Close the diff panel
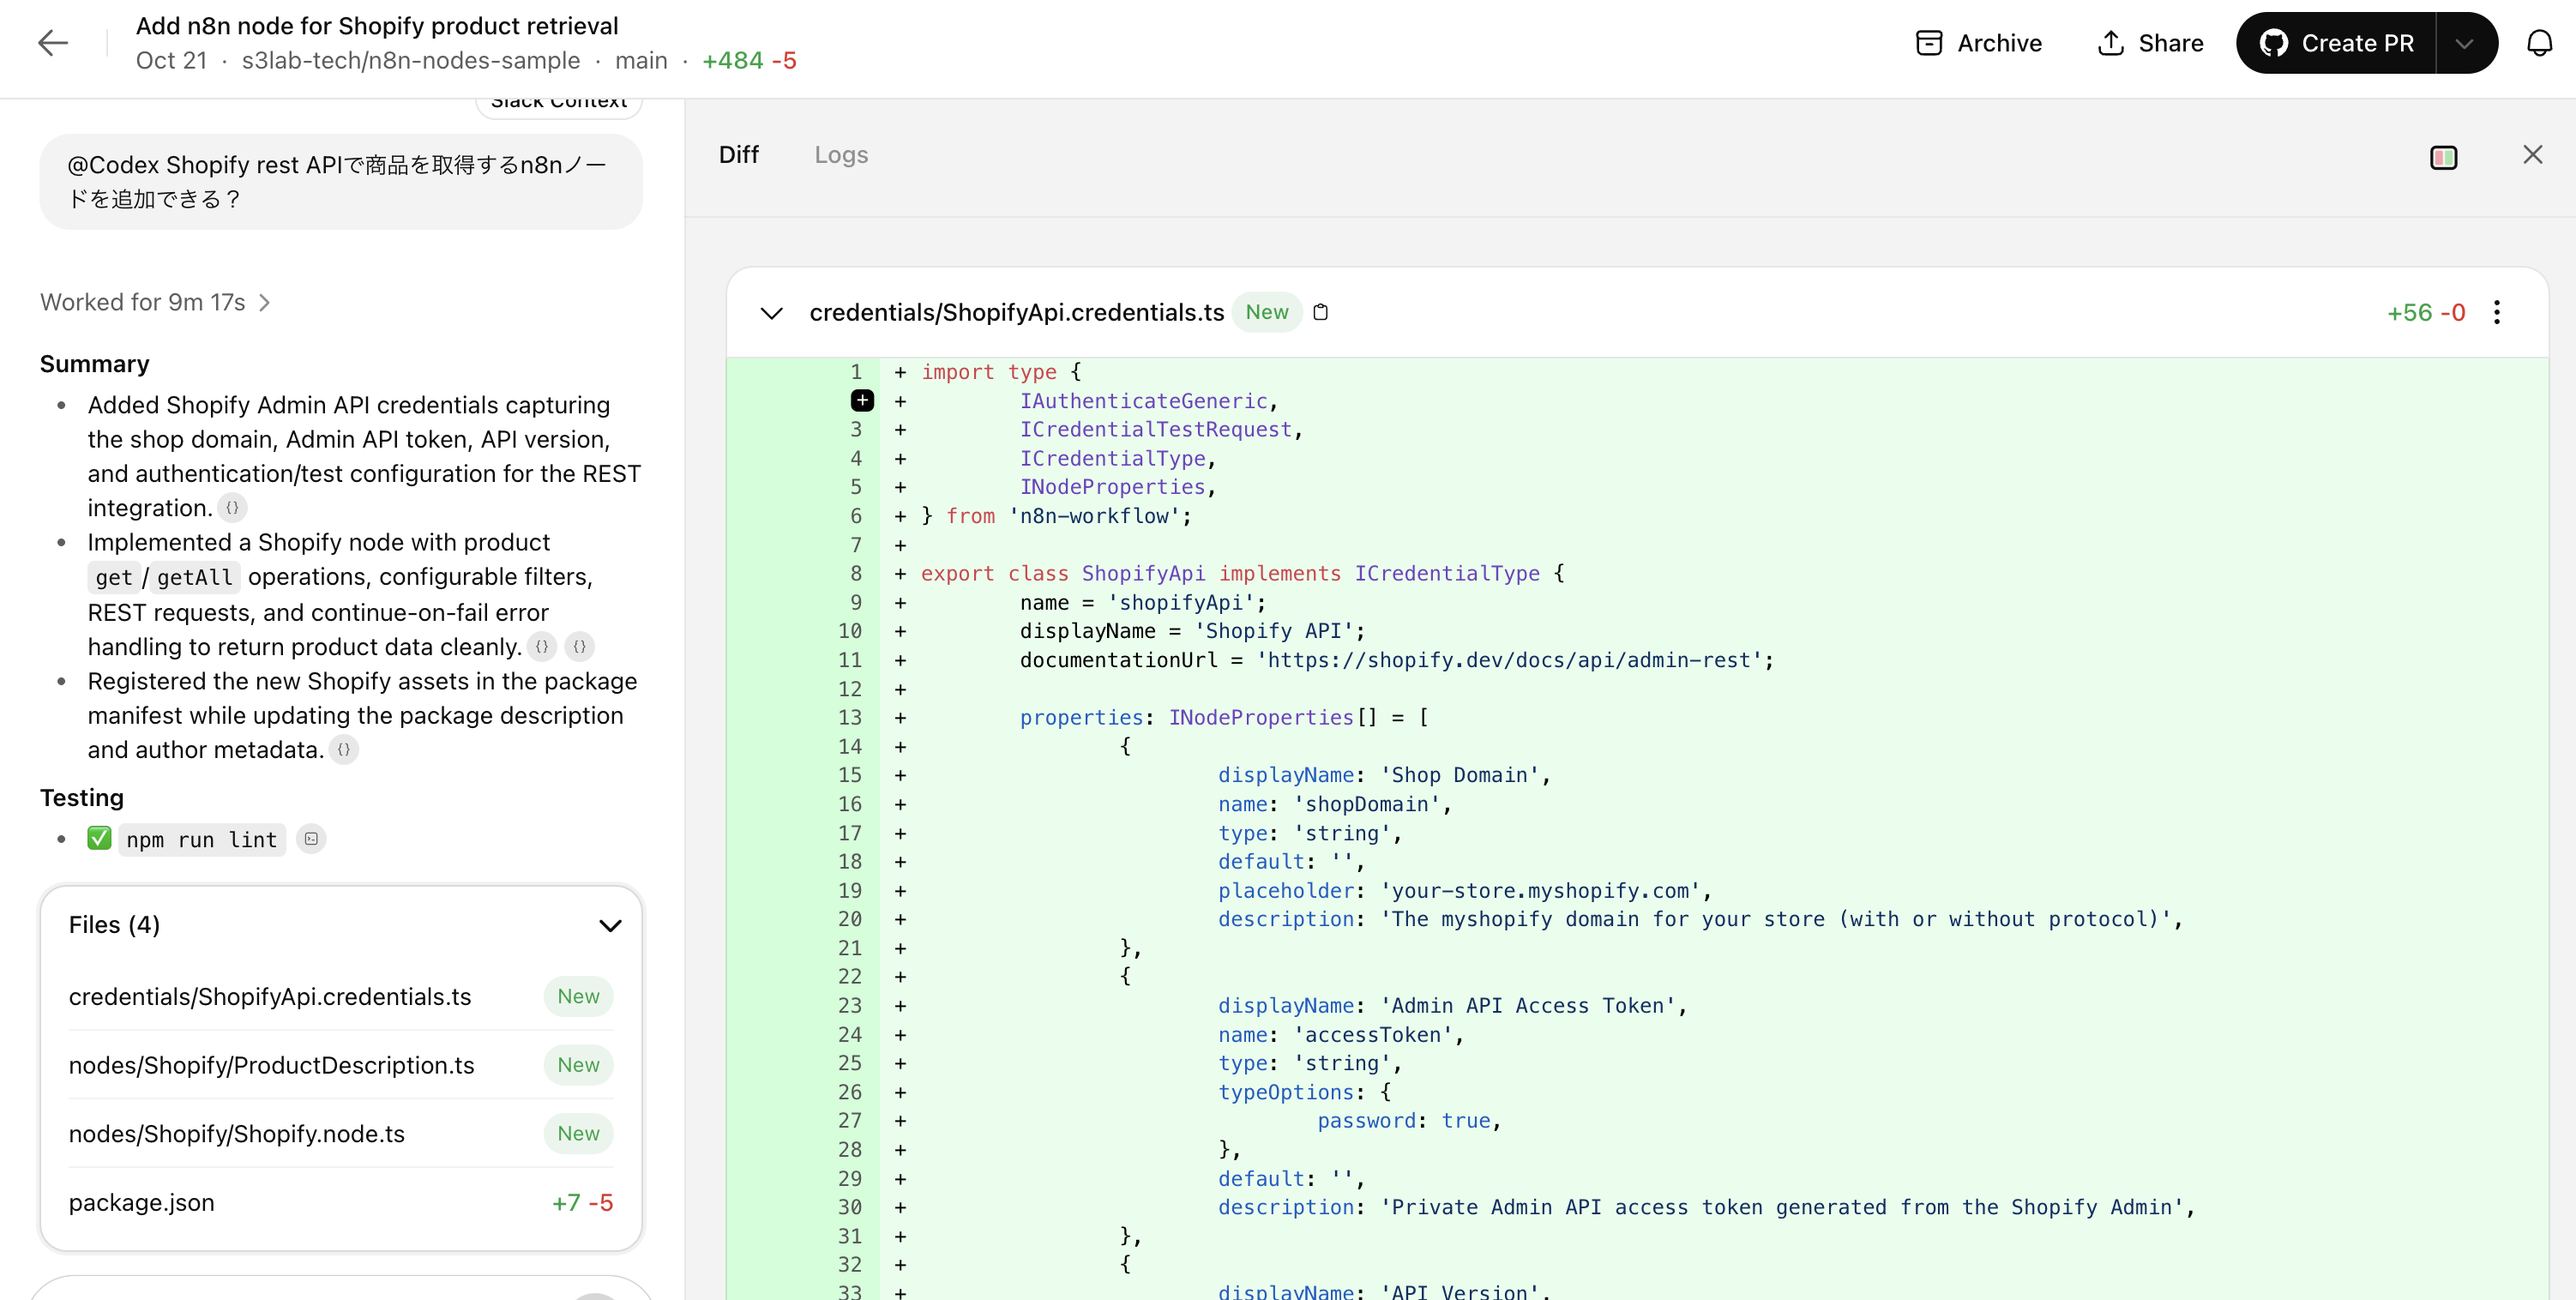This screenshot has width=2576, height=1300. [2532, 155]
